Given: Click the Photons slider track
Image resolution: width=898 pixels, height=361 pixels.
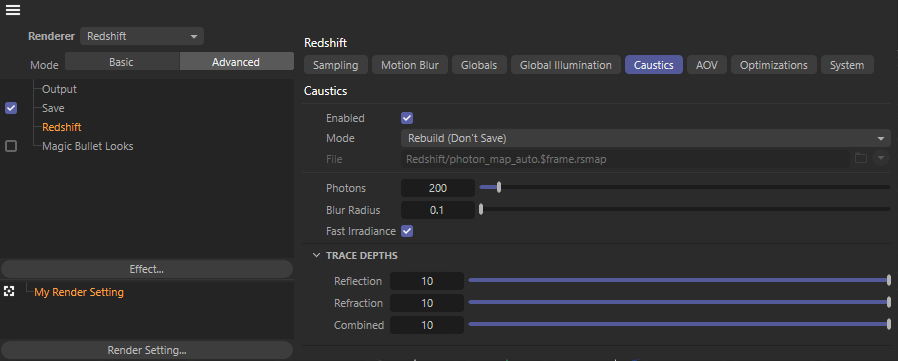Looking at the screenshot, I should 684,187.
